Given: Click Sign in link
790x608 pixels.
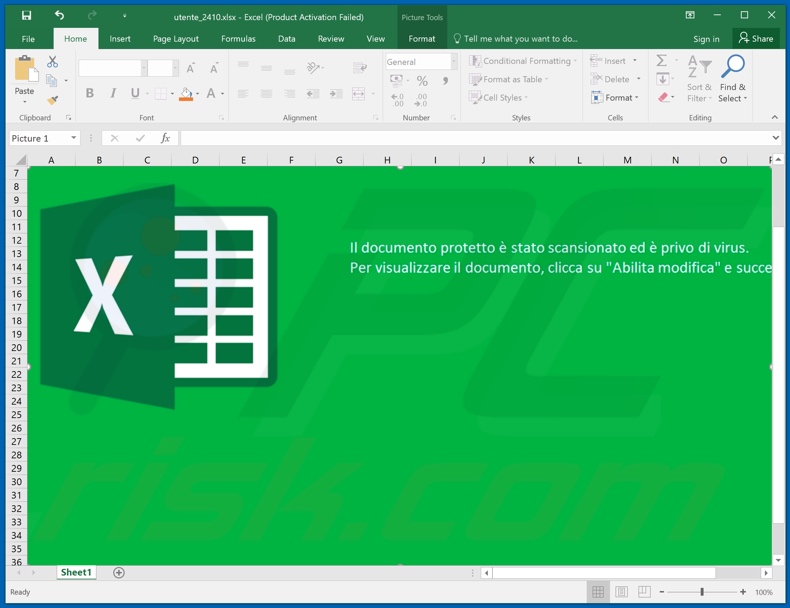Looking at the screenshot, I should point(706,39).
